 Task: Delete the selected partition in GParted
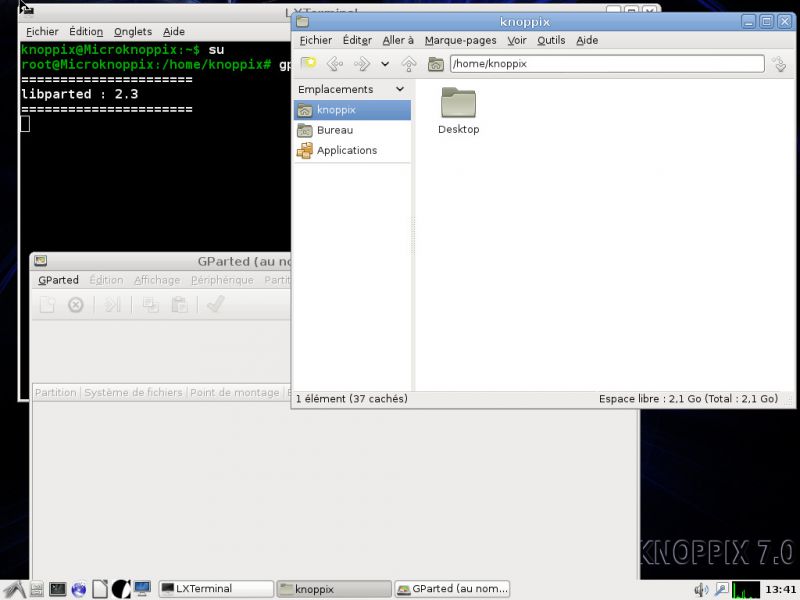pos(76,306)
